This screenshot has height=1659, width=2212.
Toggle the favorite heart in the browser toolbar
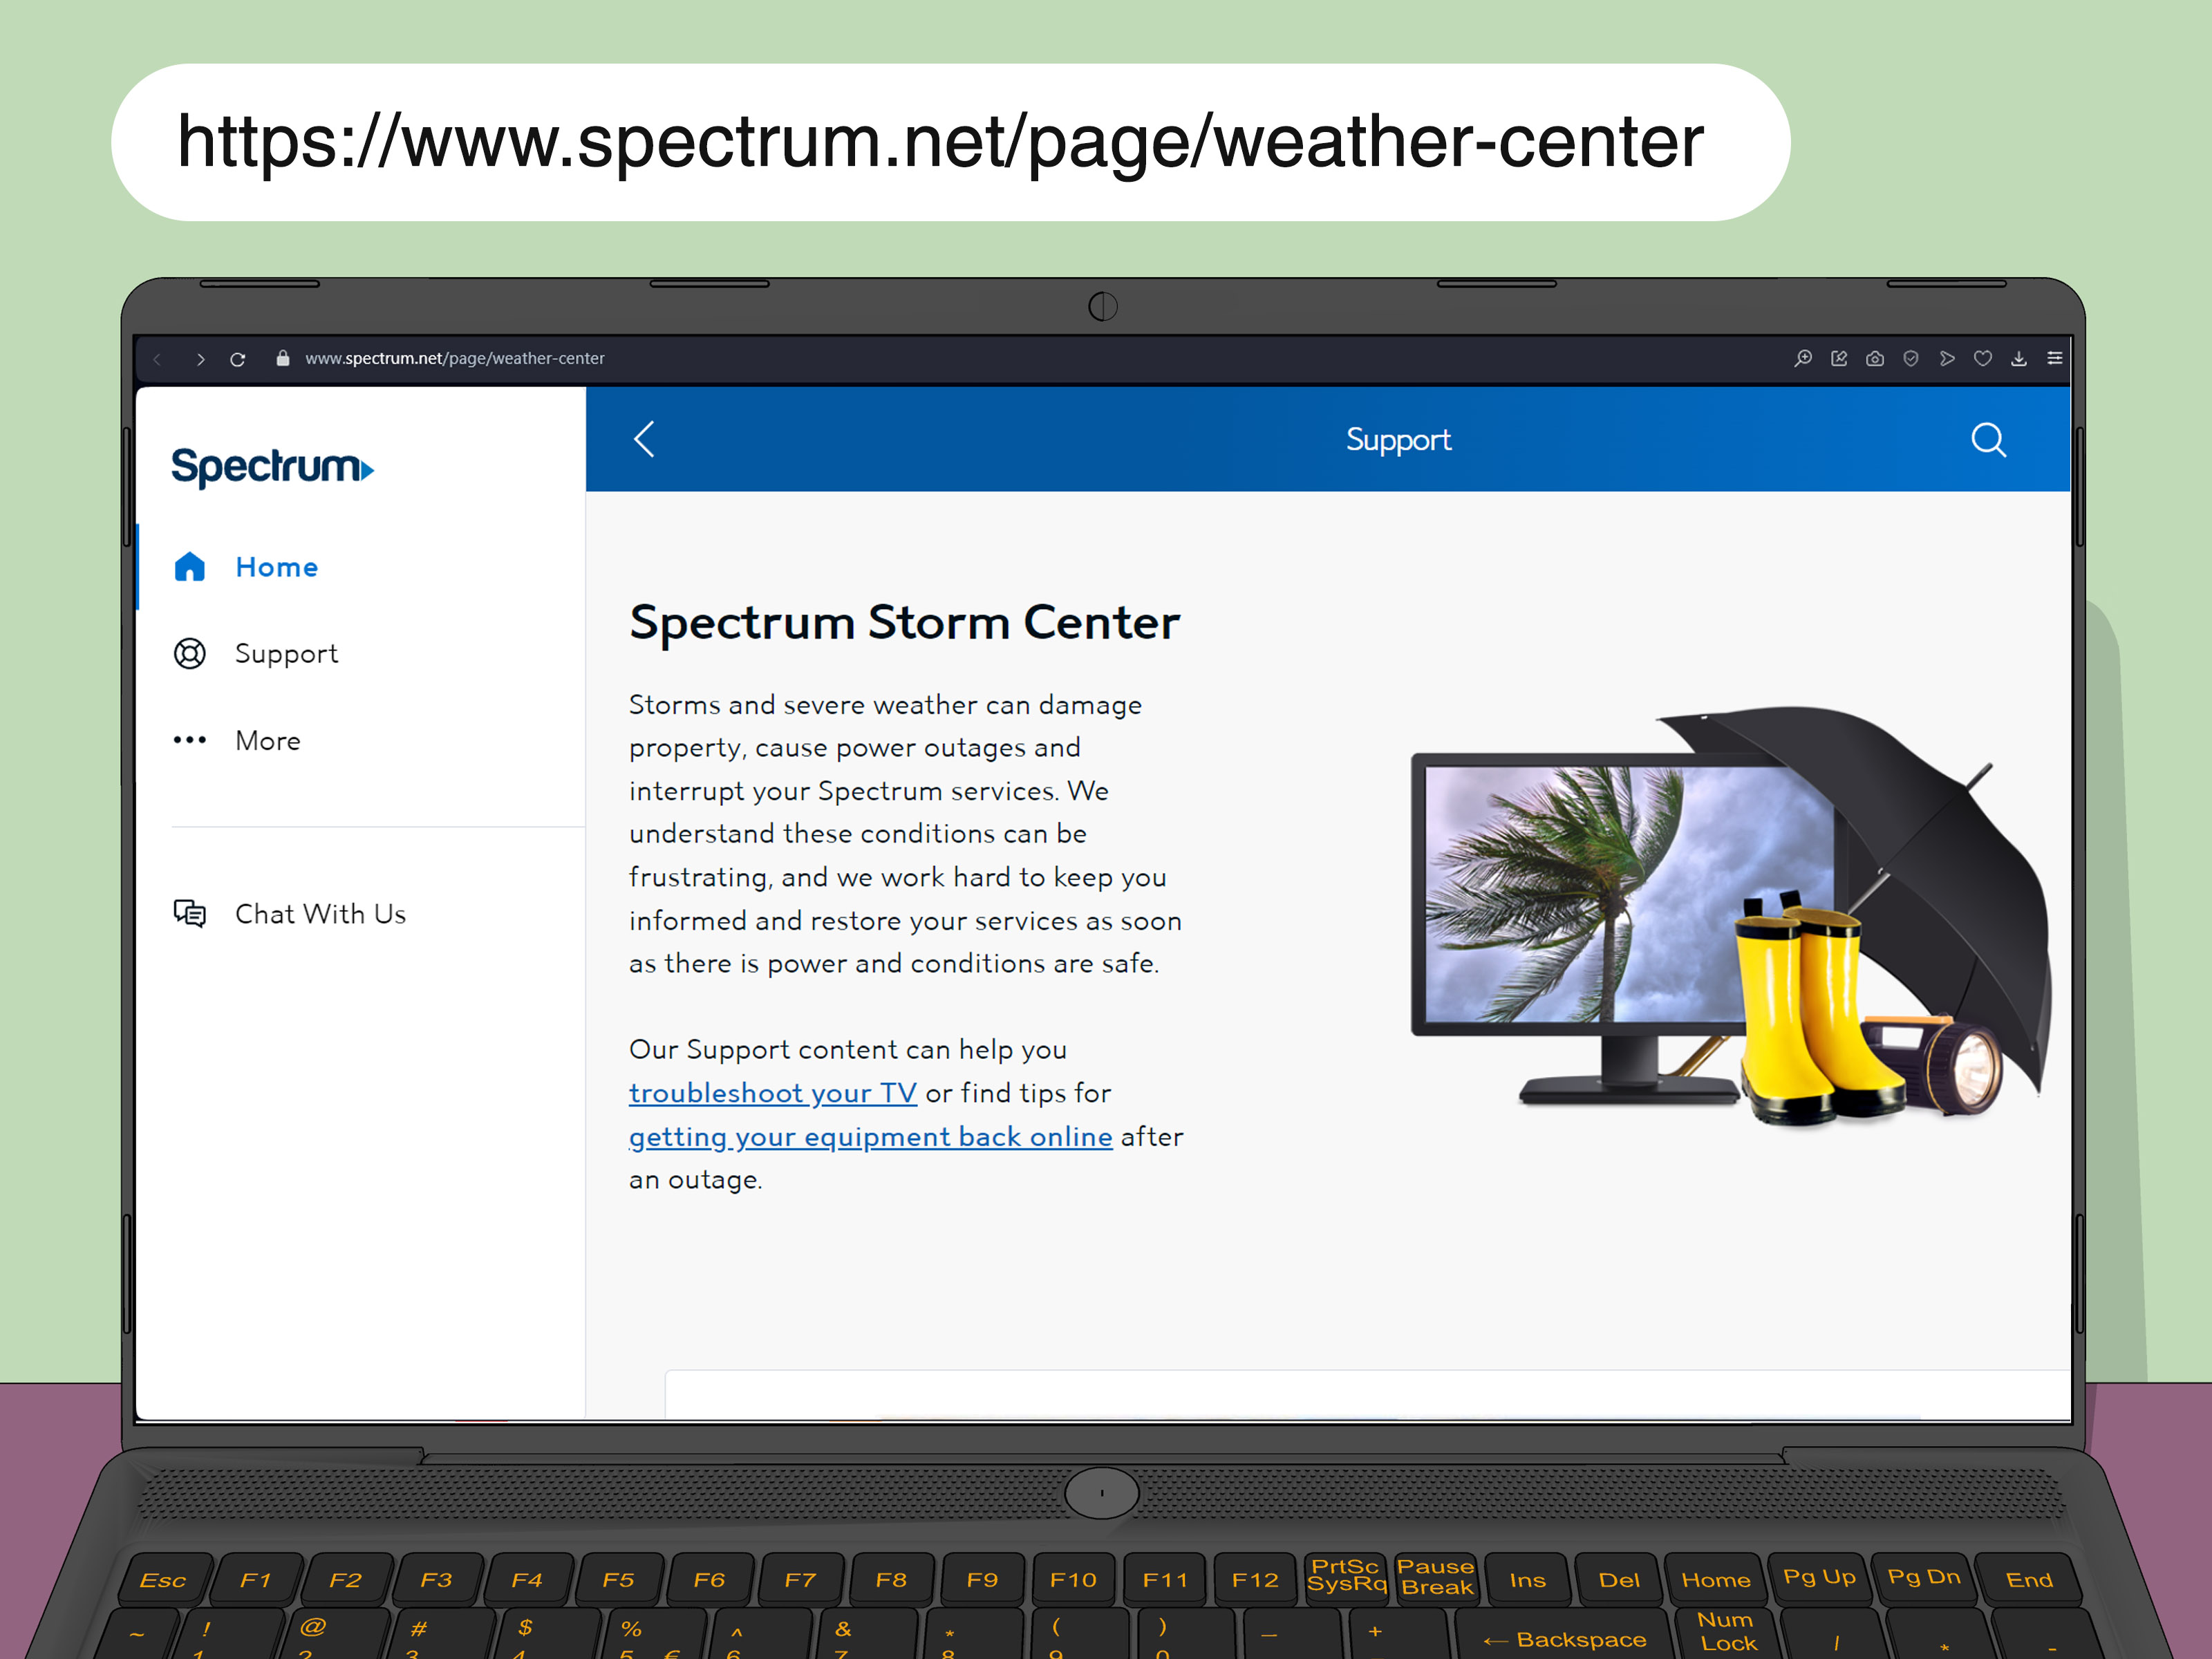tap(1983, 358)
